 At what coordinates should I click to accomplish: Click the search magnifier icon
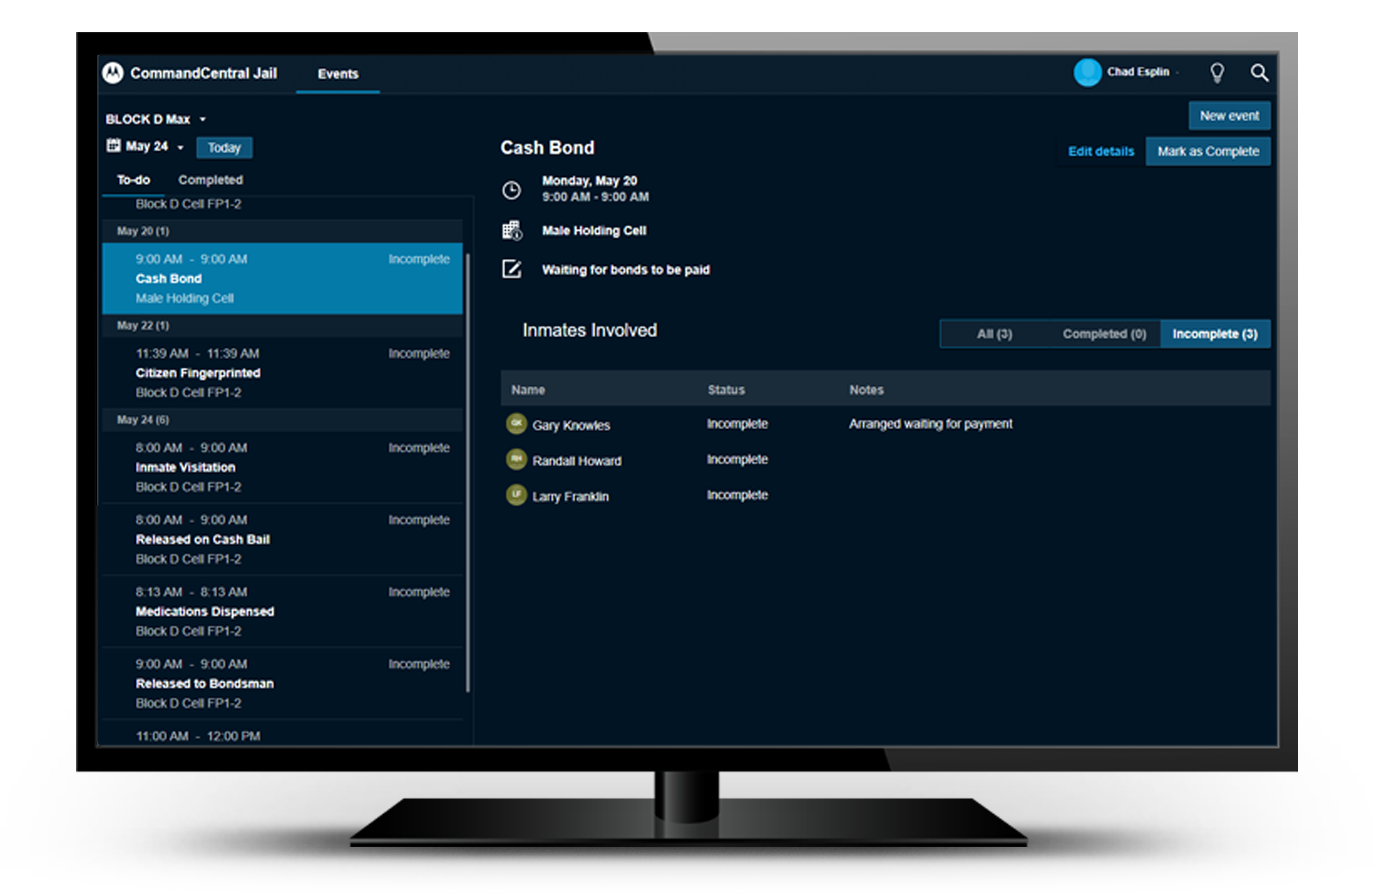tap(1259, 72)
